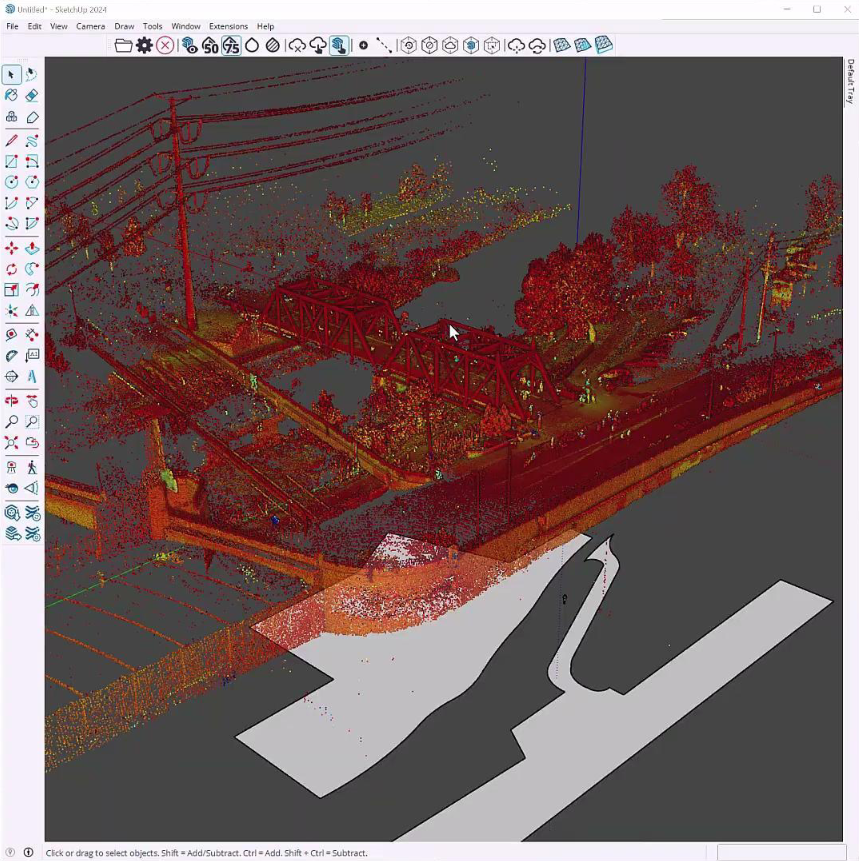Open the Scan Essentials settings gear
859x861 pixels.
tap(145, 45)
